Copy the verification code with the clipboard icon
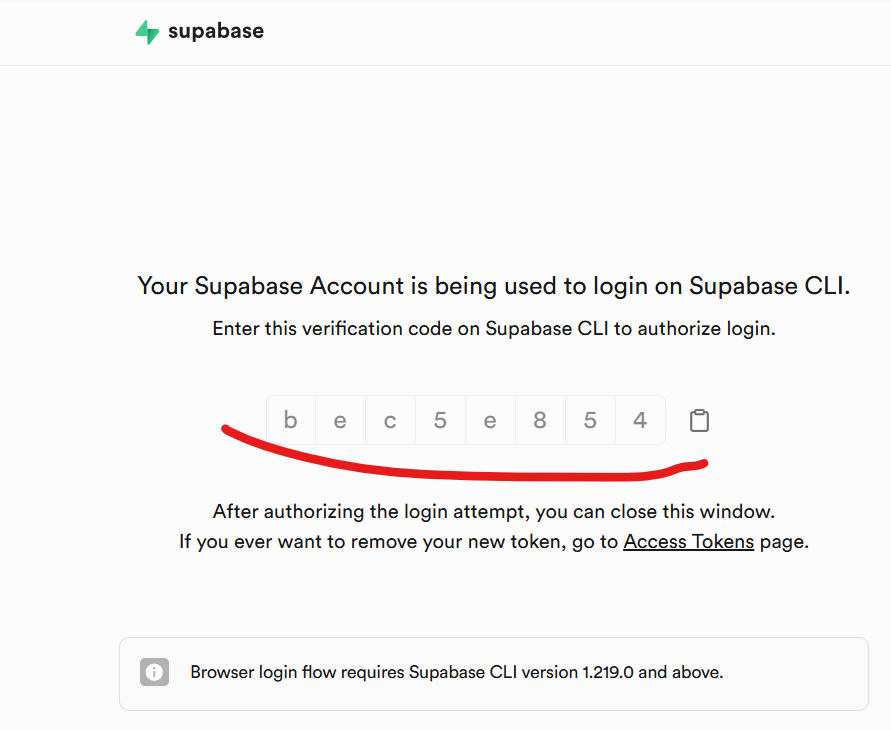Image resolution: width=891 pixels, height=730 pixels. (x=699, y=421)
